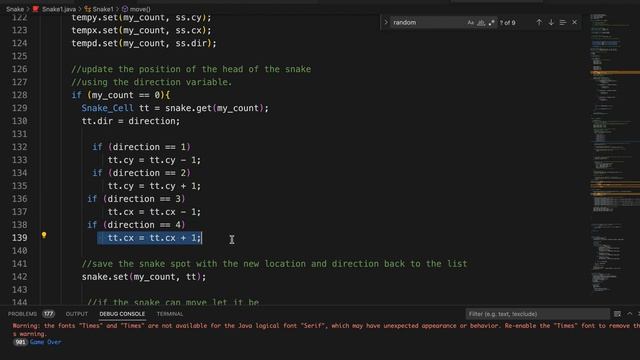
Task: Click 'tt.cy = tt.cy + 1;' on line 135
Action: coord(154,186)
